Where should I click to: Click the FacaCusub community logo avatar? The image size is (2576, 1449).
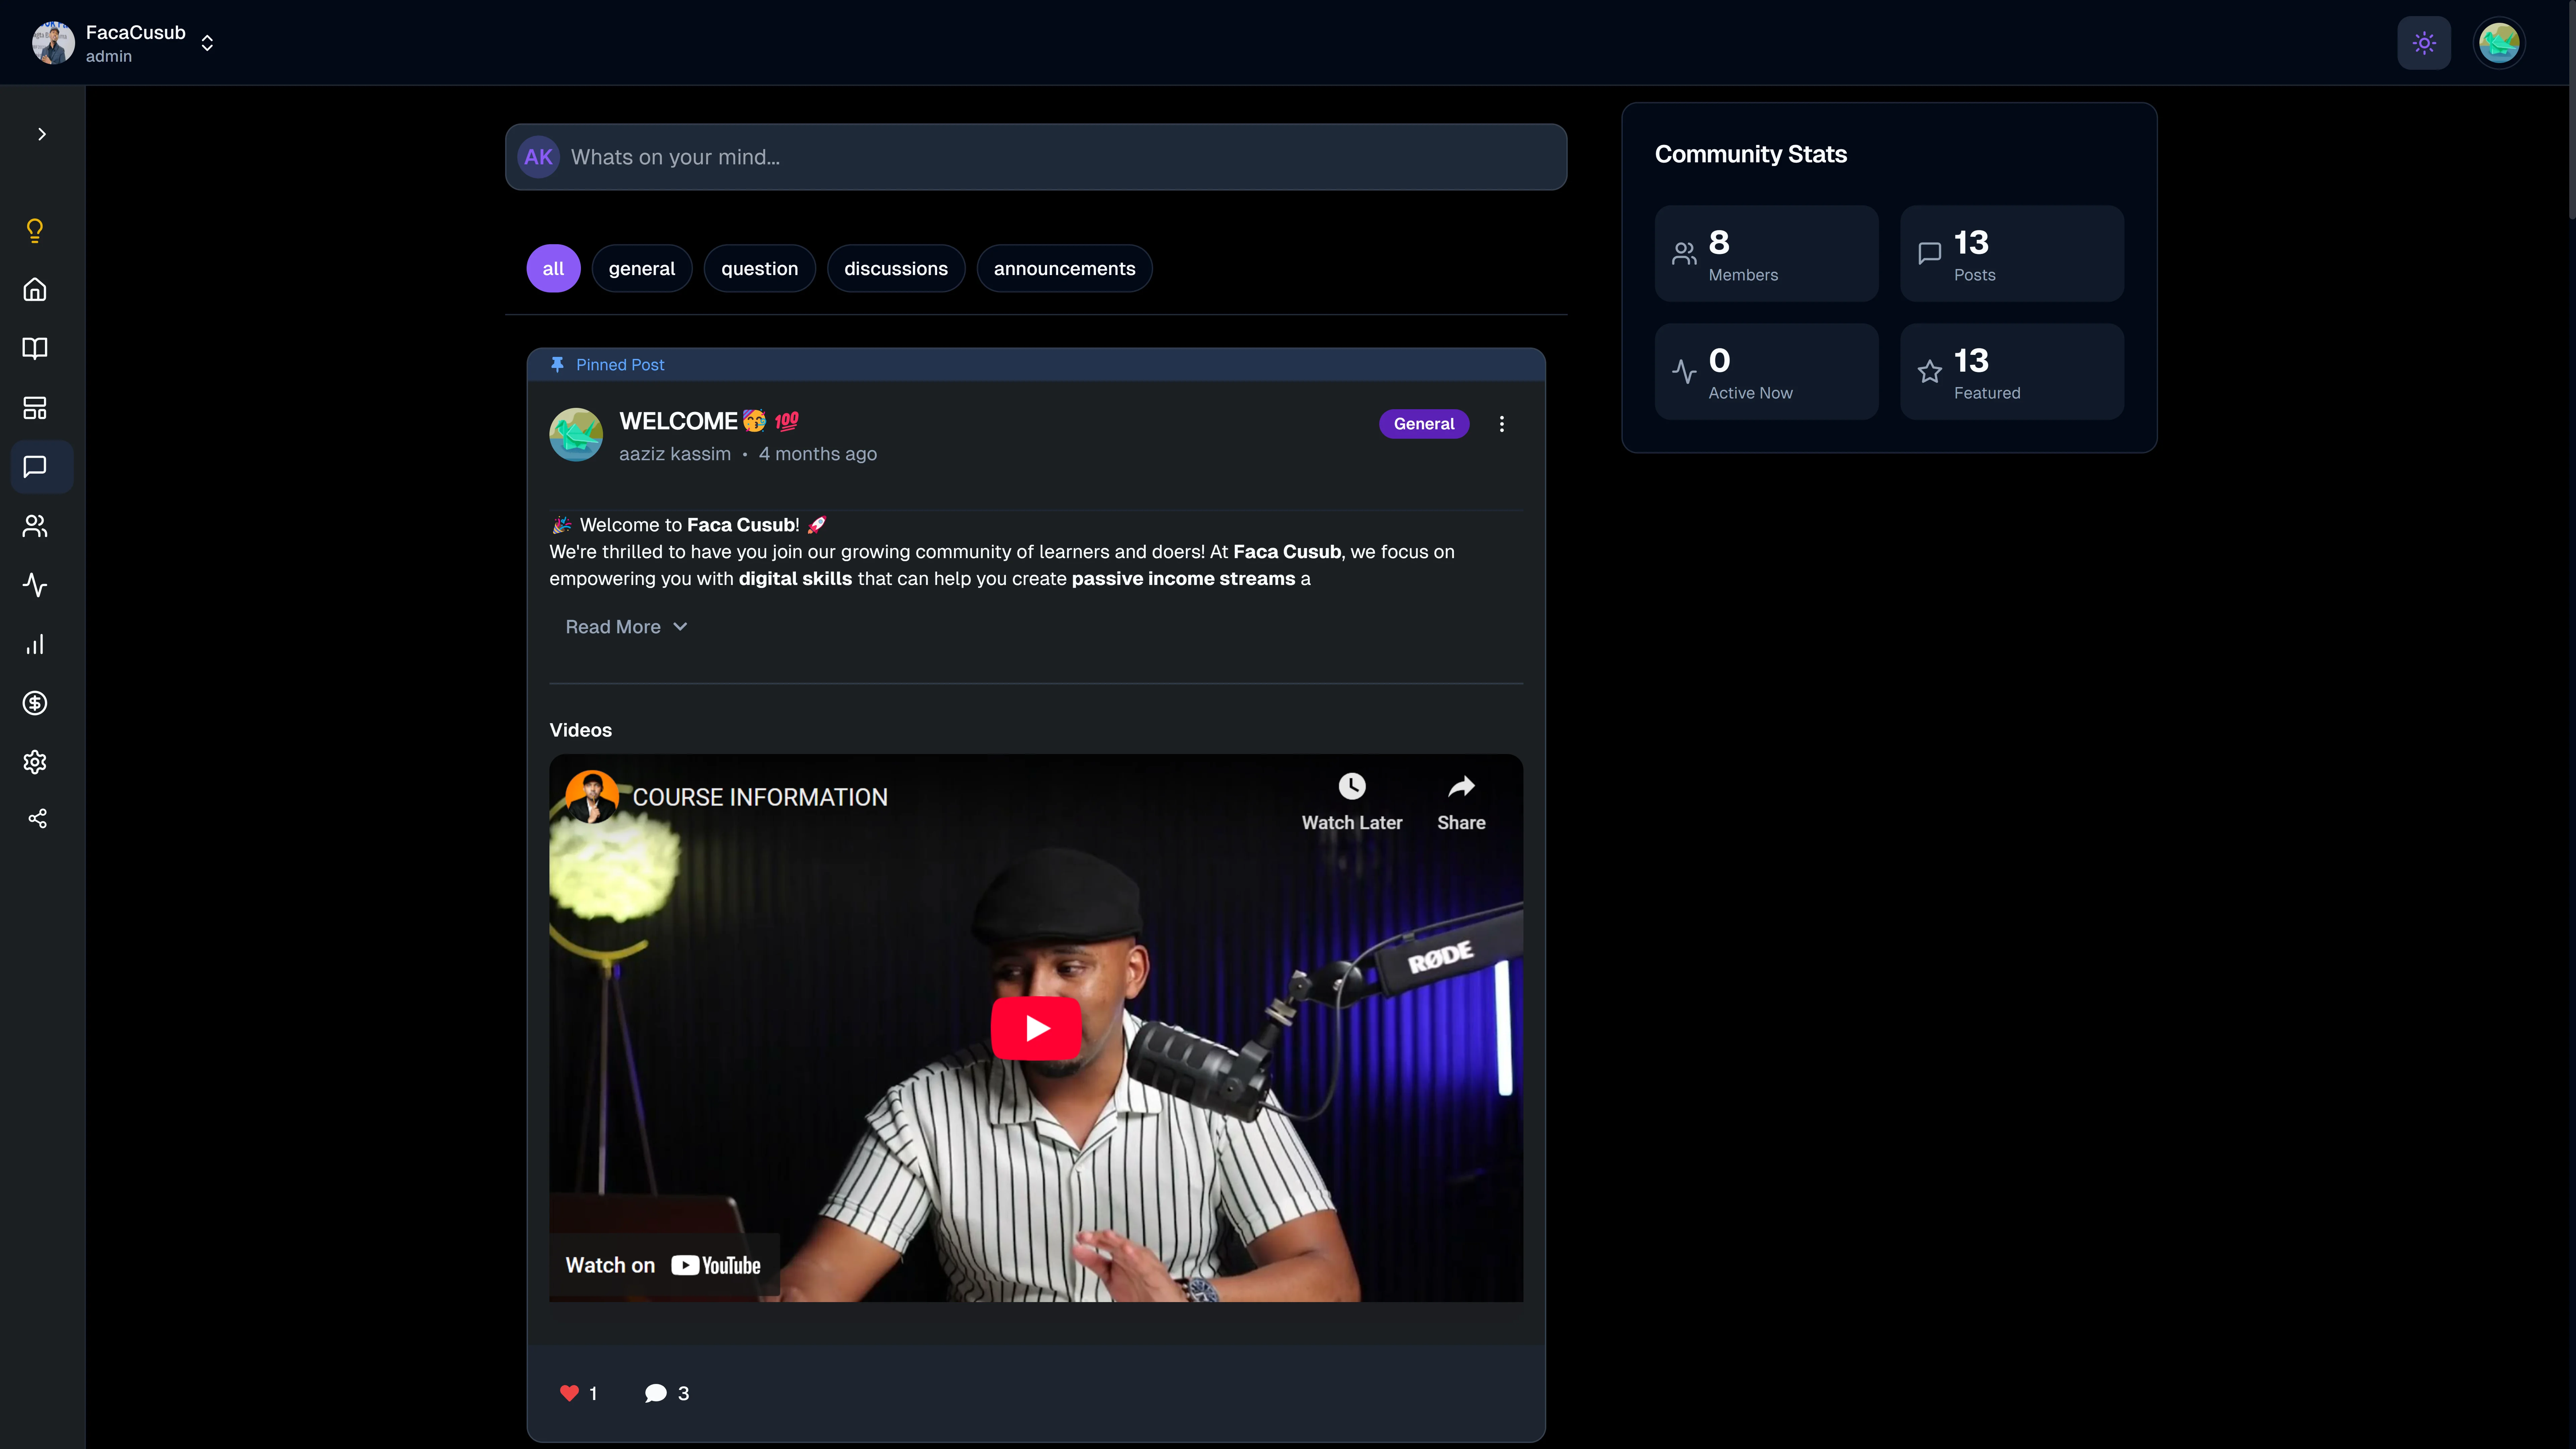click(x=53, y=43)
